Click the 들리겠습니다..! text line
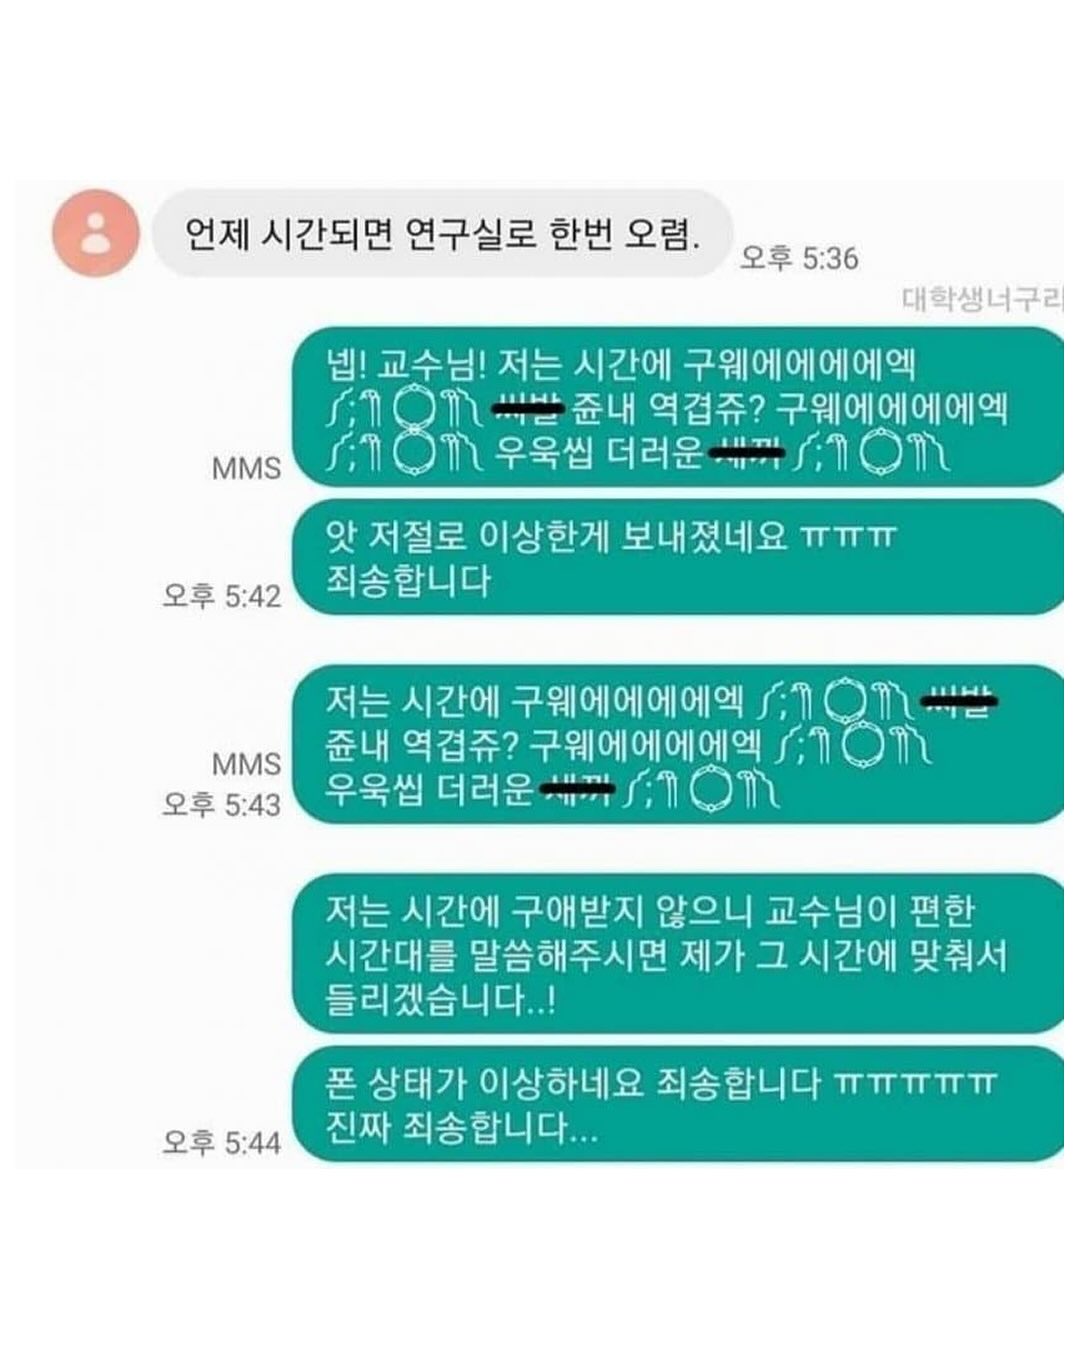This screenshot has height=1350, width=1080. [x=441, y=999]
